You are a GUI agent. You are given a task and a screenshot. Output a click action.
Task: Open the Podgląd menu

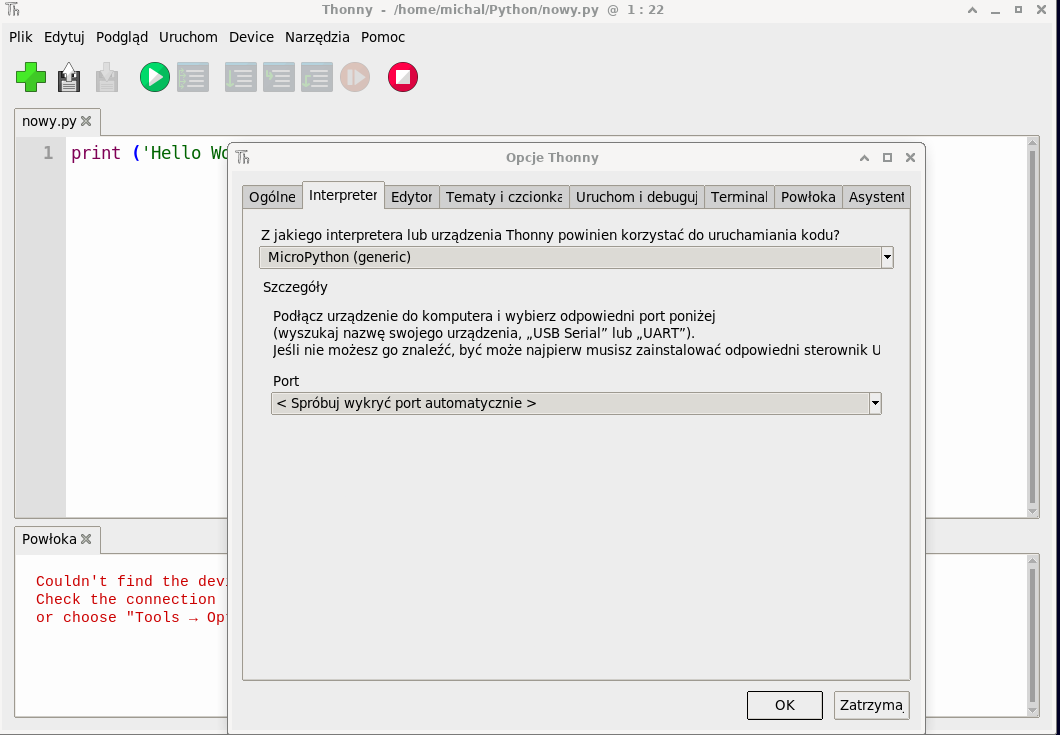pyautogui.click(x=122, y=37)
